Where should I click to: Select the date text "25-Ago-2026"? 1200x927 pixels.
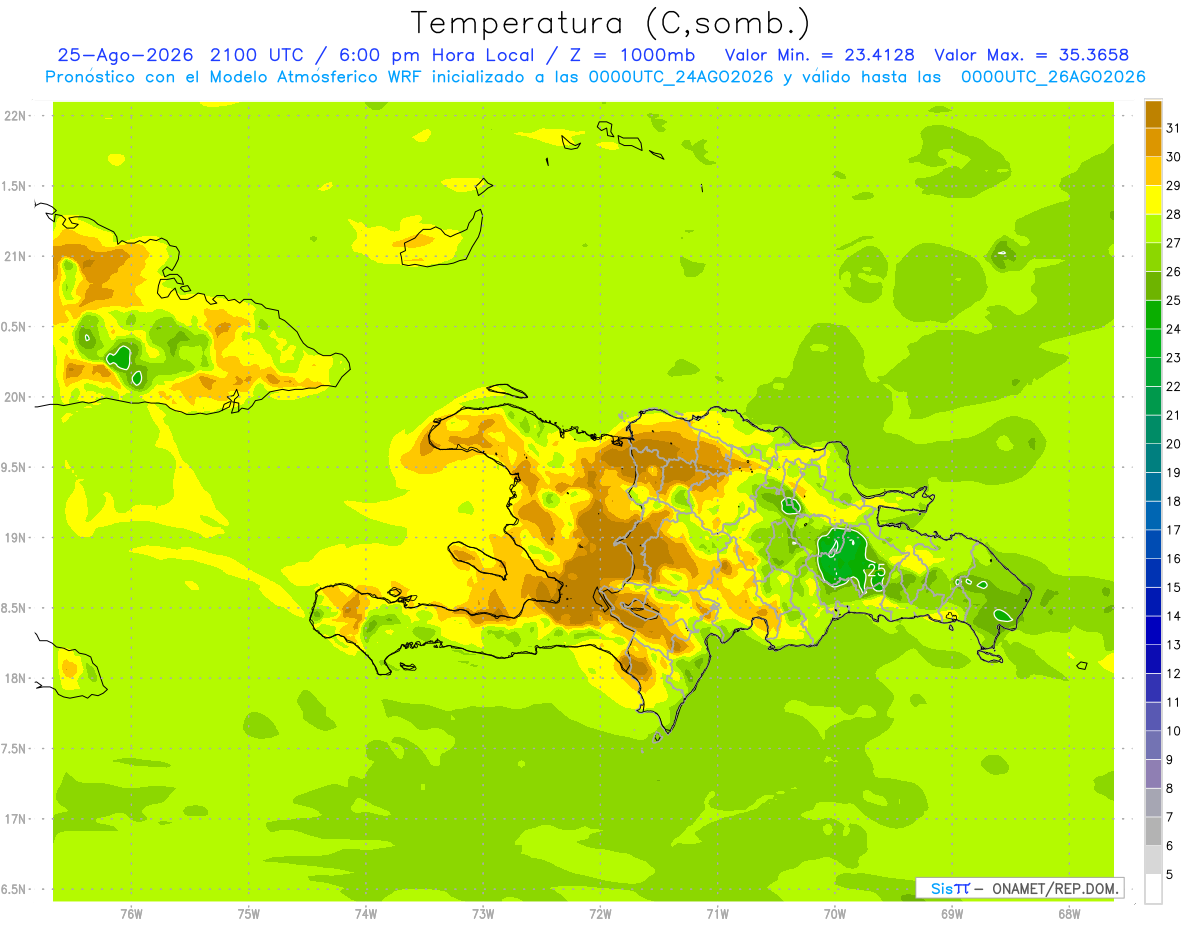(126, 55)
